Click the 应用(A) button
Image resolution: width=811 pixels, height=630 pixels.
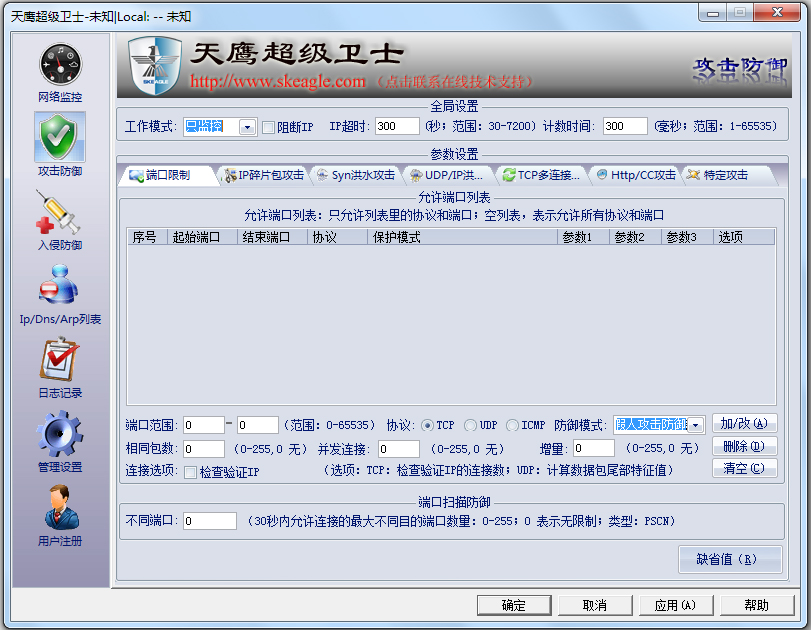[675, 605]
